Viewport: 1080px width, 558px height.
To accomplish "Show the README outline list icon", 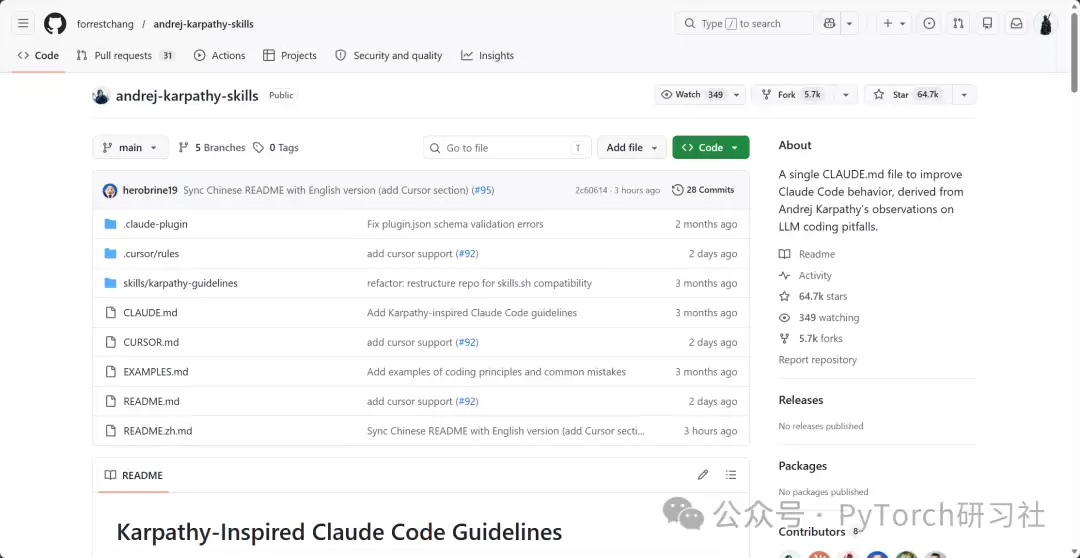I will pyautogui.click(x=731, y=475).
